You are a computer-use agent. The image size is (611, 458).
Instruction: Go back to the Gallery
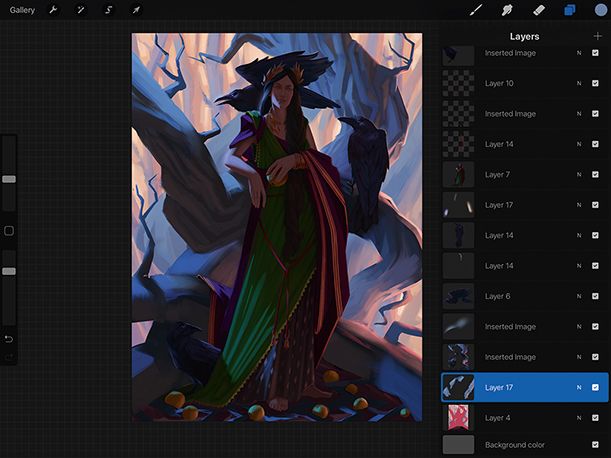(22, 10)
